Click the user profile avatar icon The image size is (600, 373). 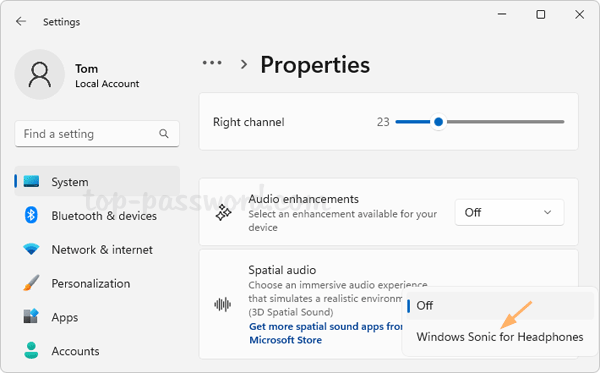coord(39,74)
